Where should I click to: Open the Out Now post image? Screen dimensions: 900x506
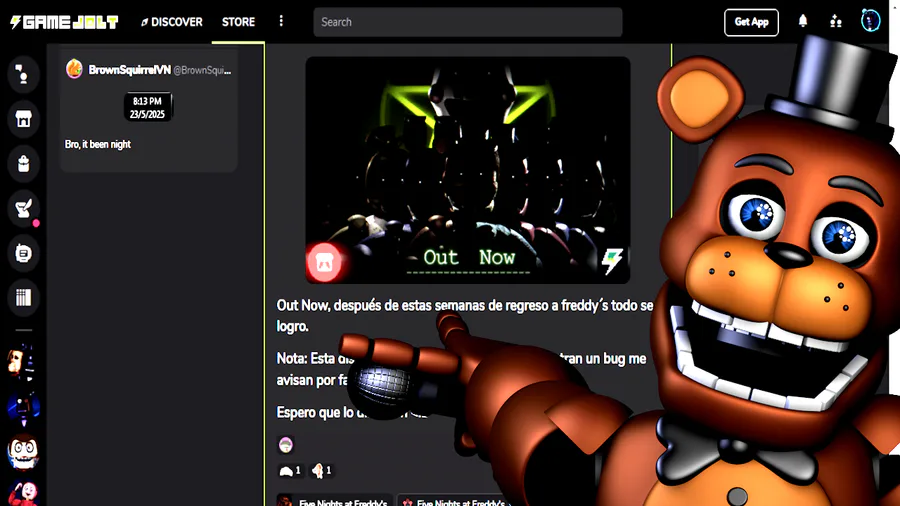coord(468,170)
